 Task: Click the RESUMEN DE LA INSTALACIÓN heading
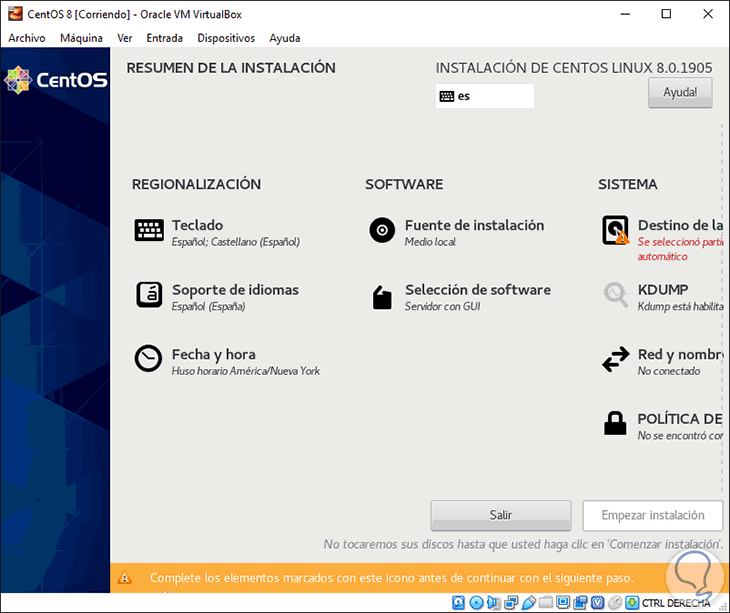(231, 68)
